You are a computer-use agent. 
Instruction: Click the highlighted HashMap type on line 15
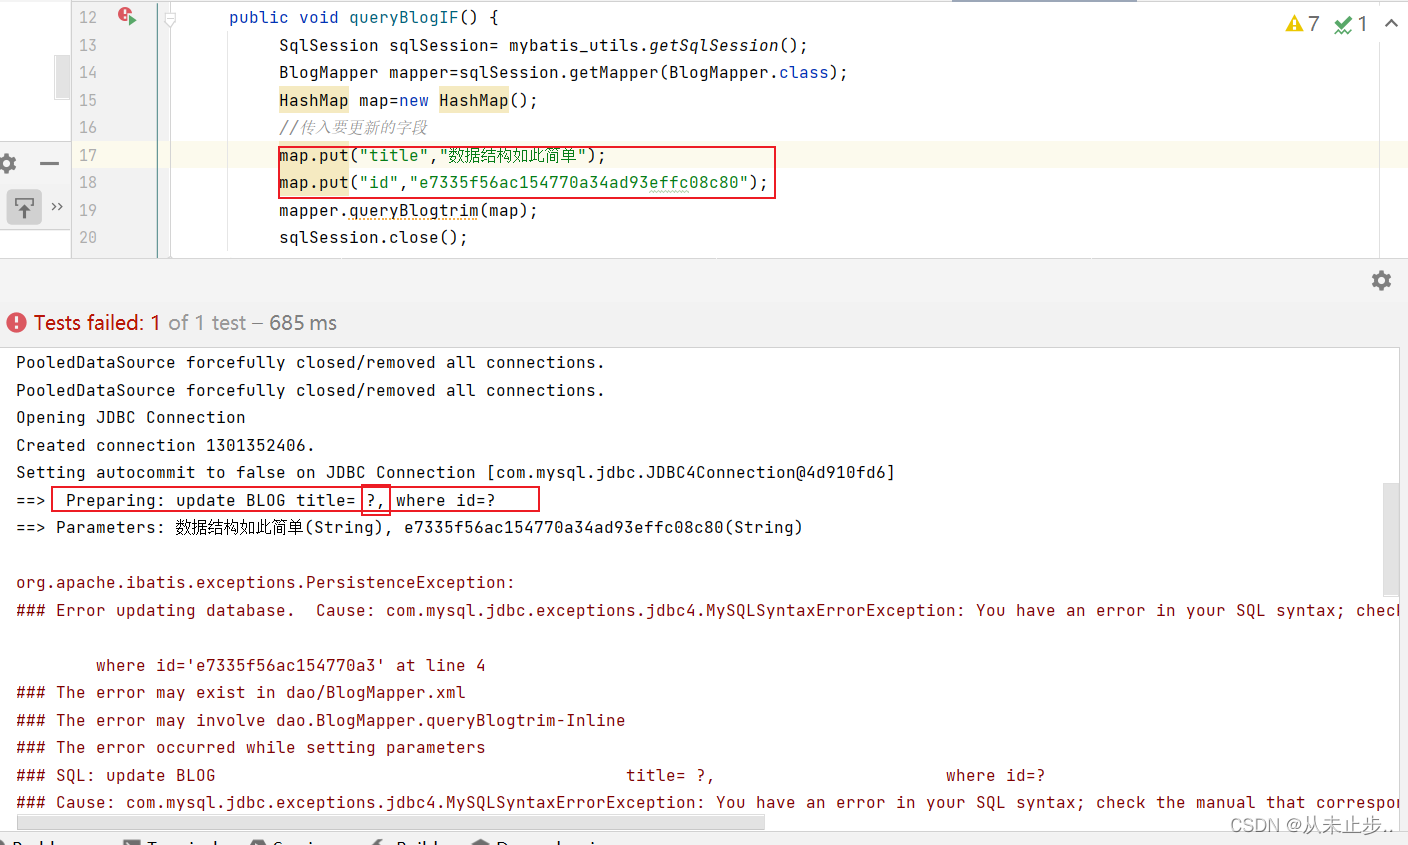(314, 100)
